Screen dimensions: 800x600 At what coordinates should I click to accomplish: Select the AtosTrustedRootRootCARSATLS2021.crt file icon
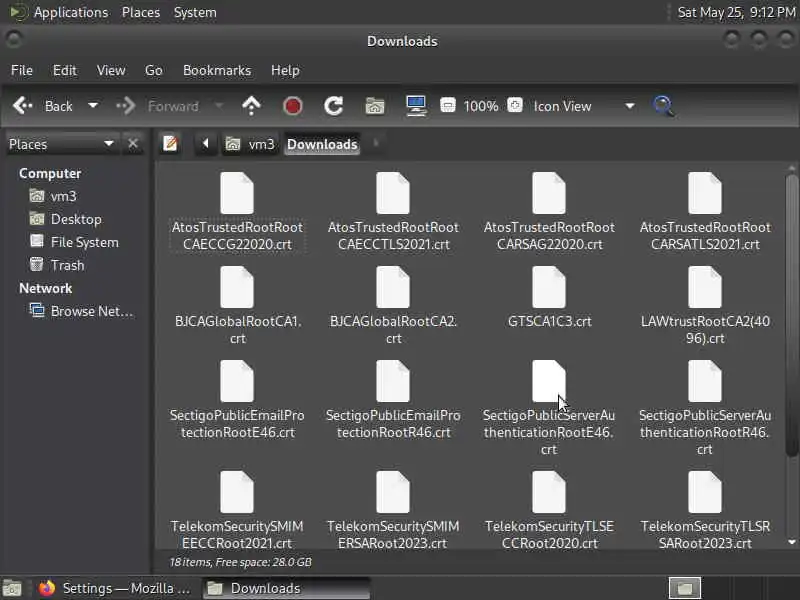point(705,193)
